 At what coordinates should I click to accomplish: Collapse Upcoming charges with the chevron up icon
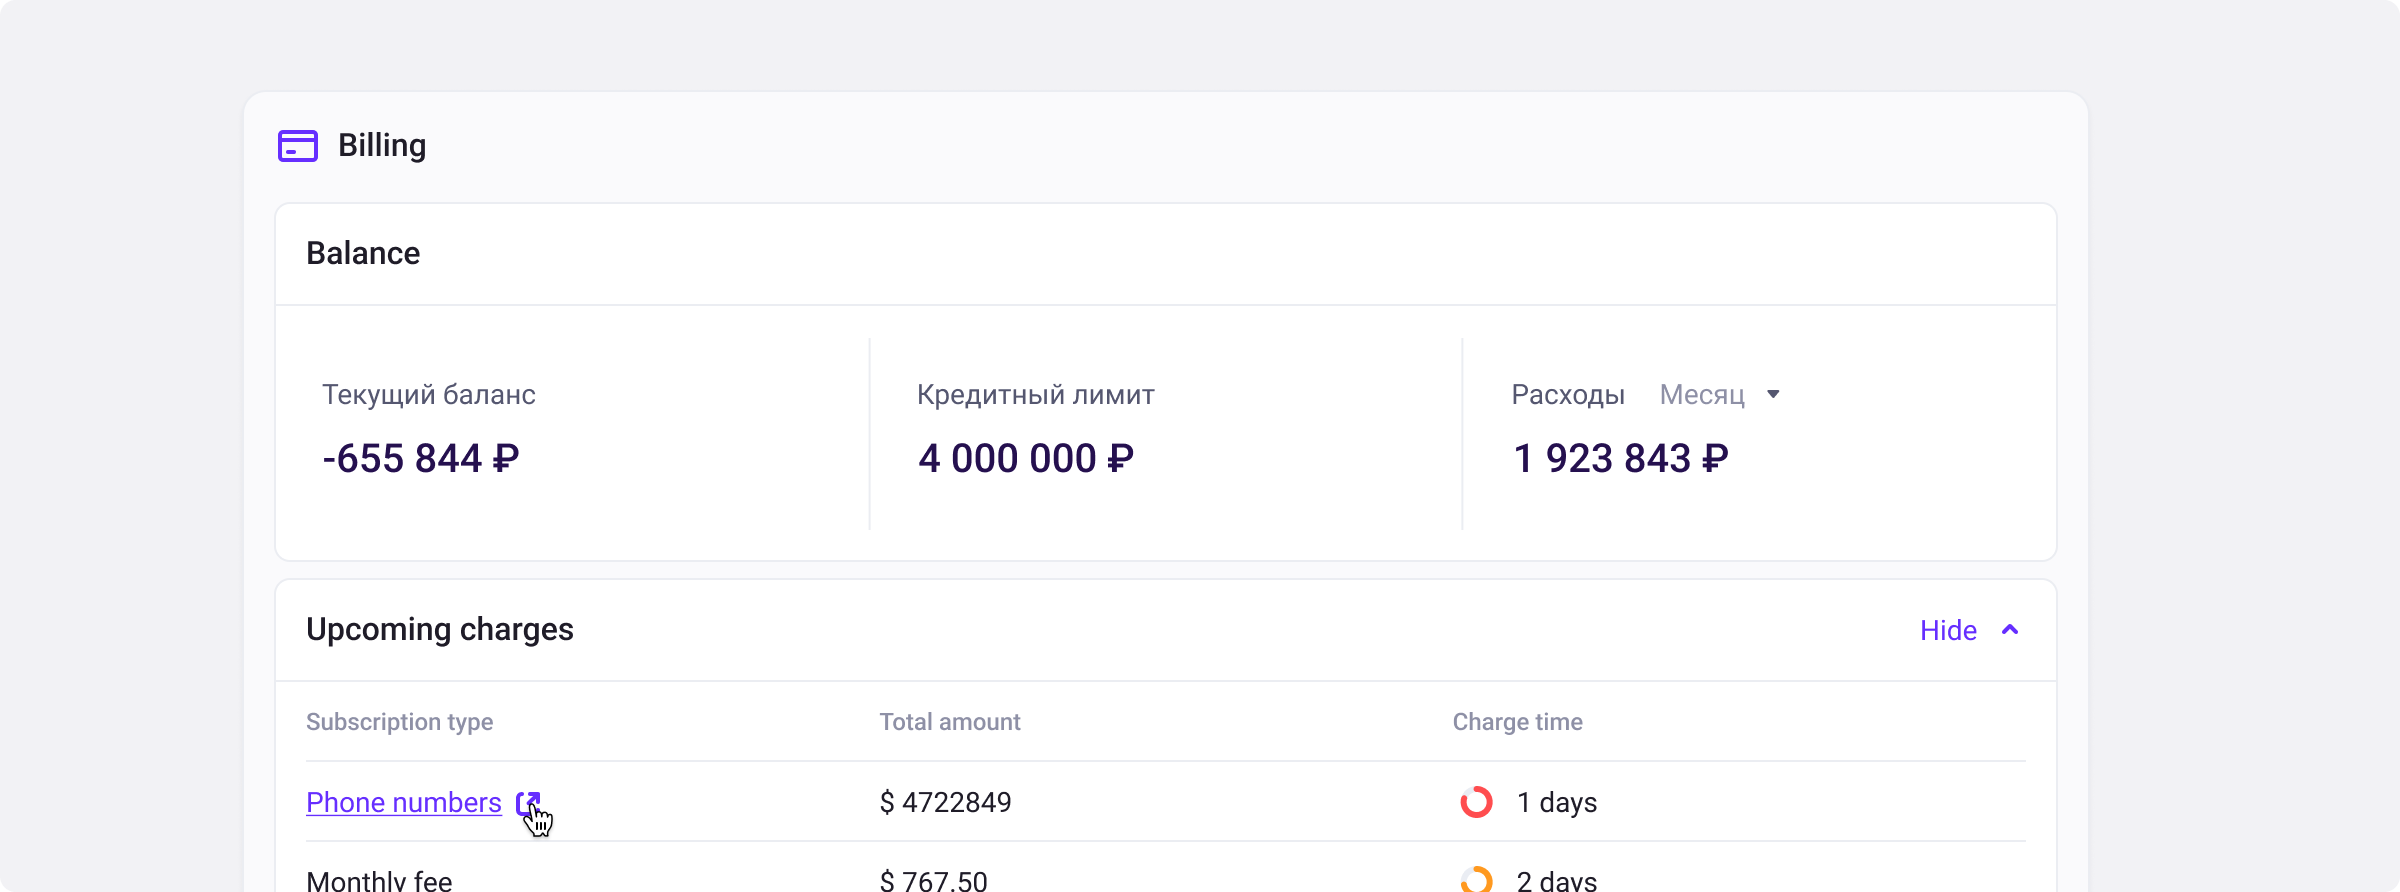2010,630
